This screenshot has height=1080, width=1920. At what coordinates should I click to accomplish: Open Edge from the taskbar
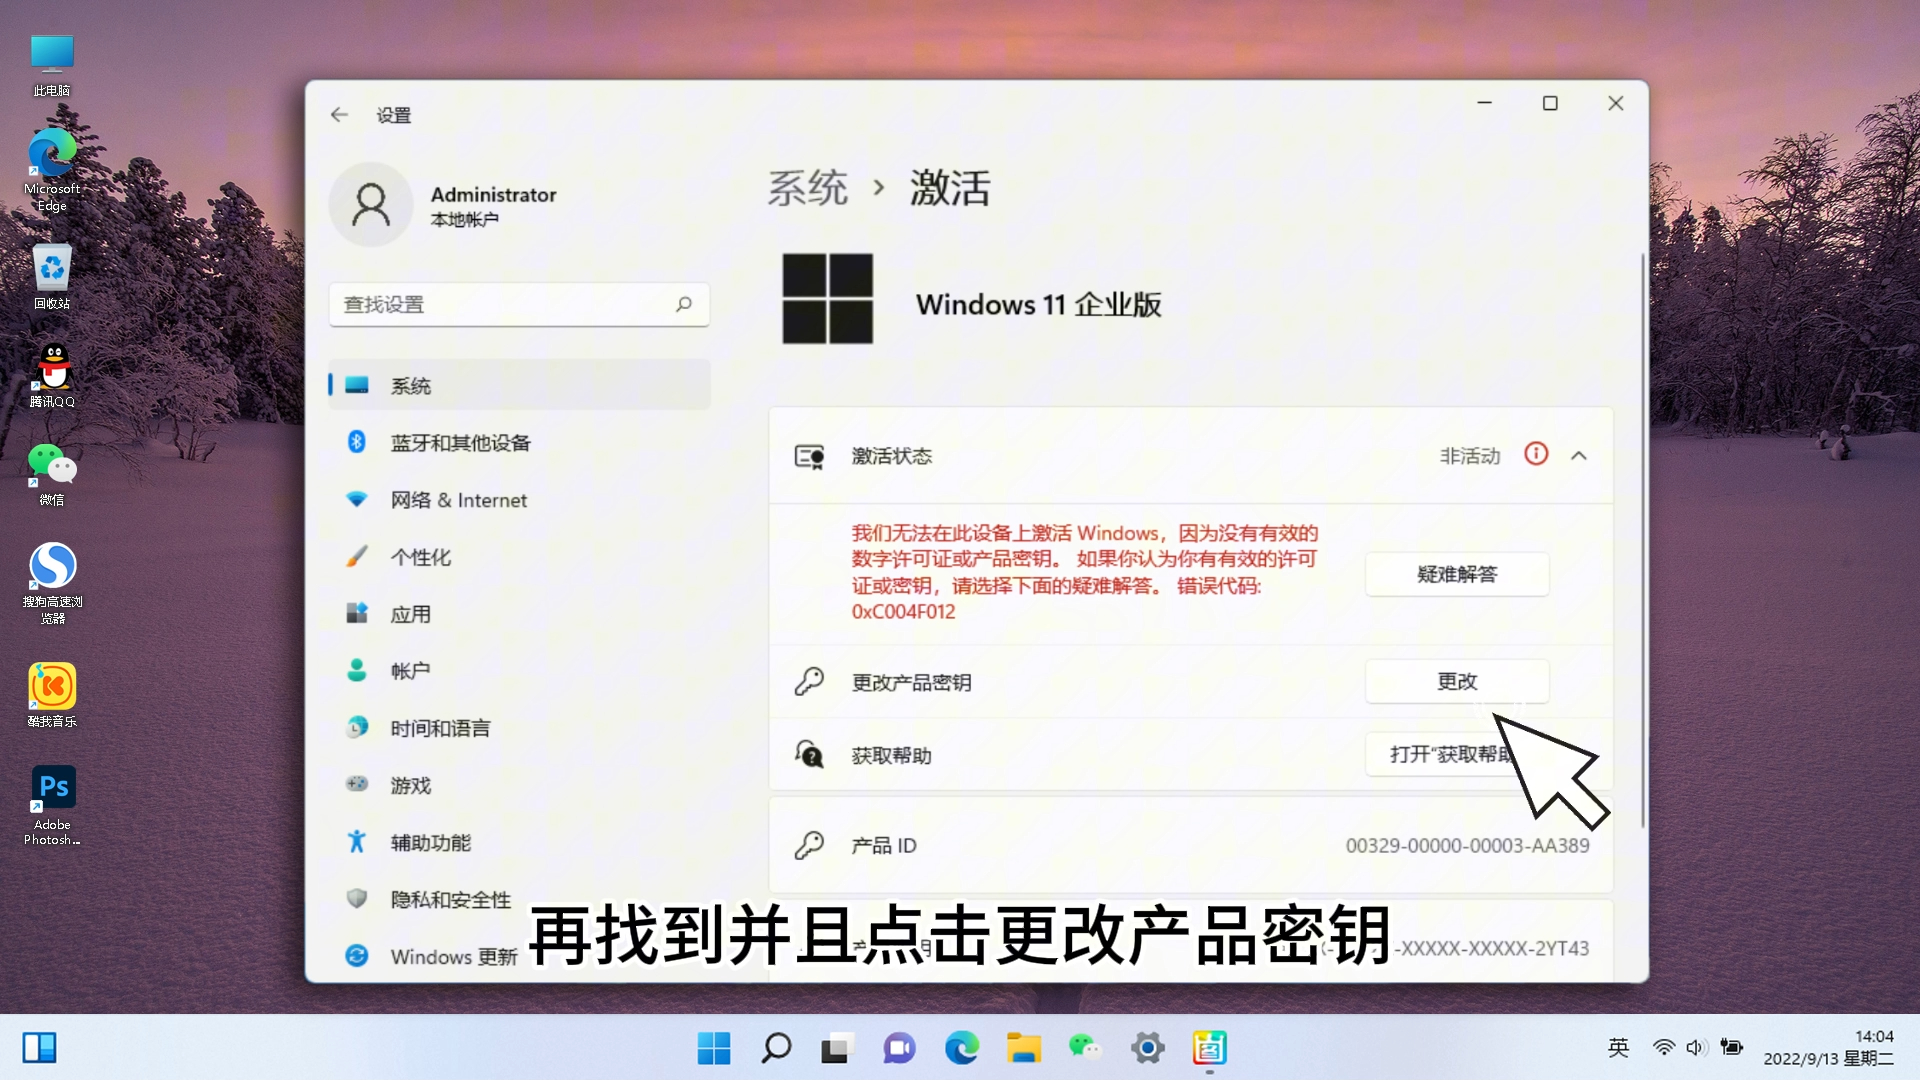962,1048
